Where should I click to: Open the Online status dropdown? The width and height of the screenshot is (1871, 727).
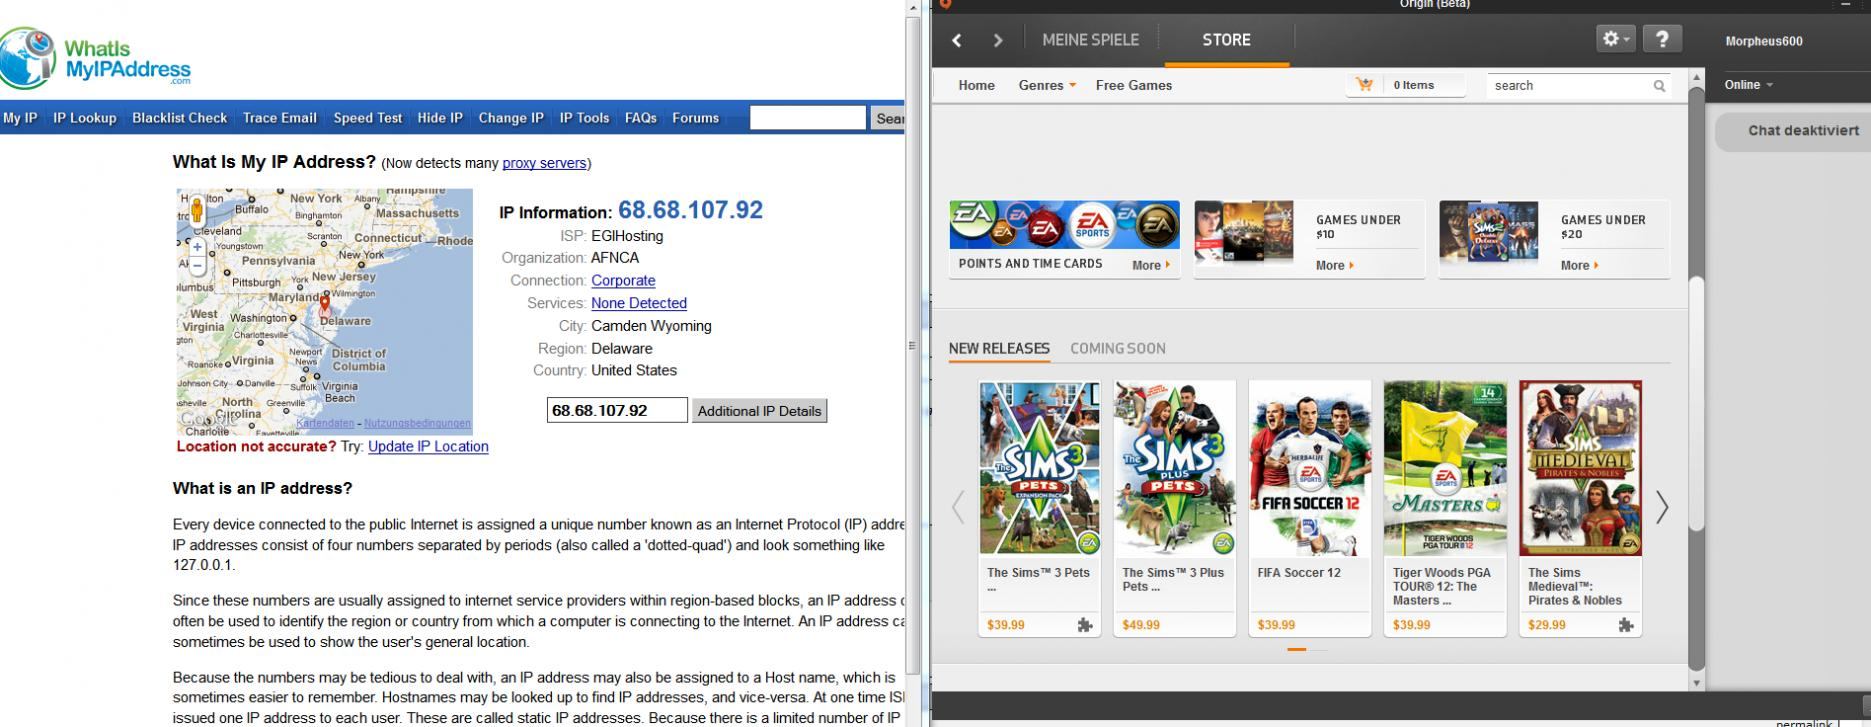(x=1748, y=85)
